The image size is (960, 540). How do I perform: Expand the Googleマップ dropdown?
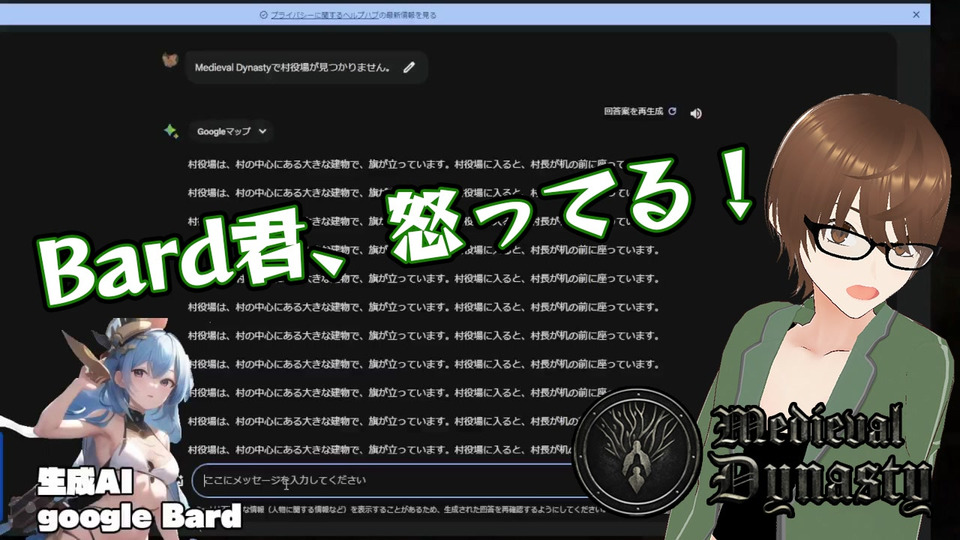(231, 131)
